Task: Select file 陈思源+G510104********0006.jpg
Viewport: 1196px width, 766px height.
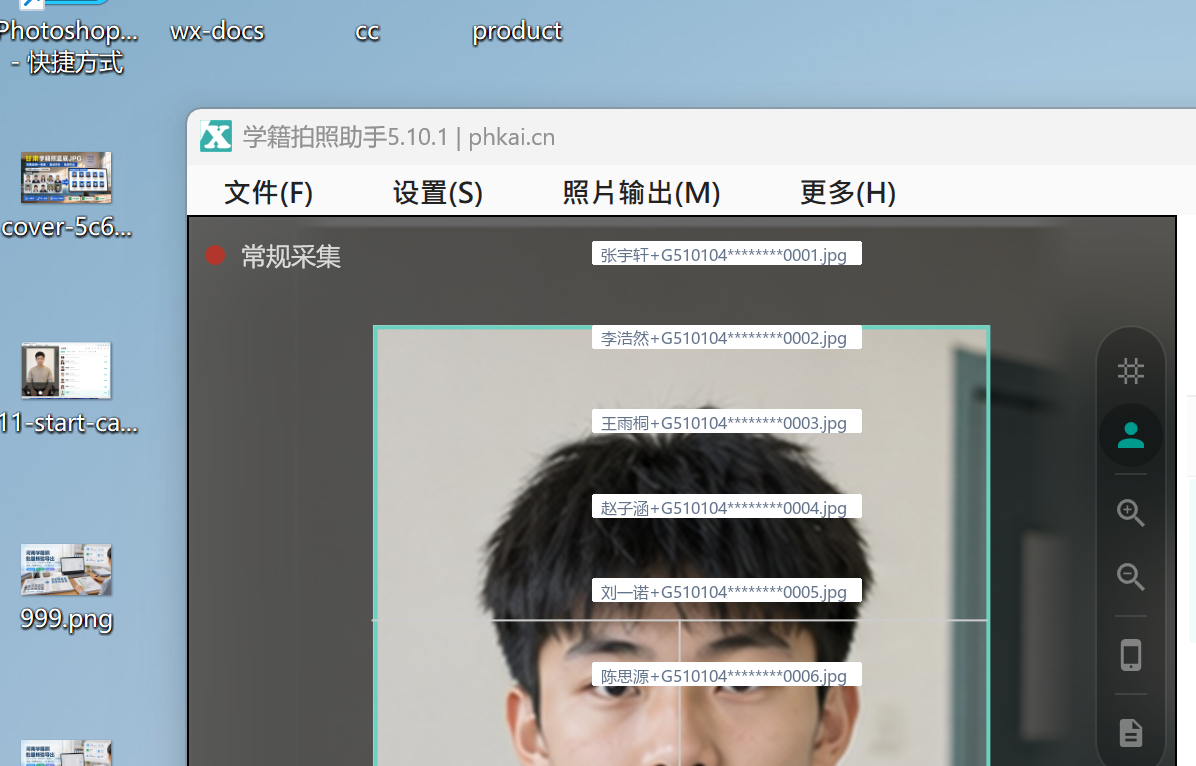Action: pyautogui.click(x=727, y=674)
